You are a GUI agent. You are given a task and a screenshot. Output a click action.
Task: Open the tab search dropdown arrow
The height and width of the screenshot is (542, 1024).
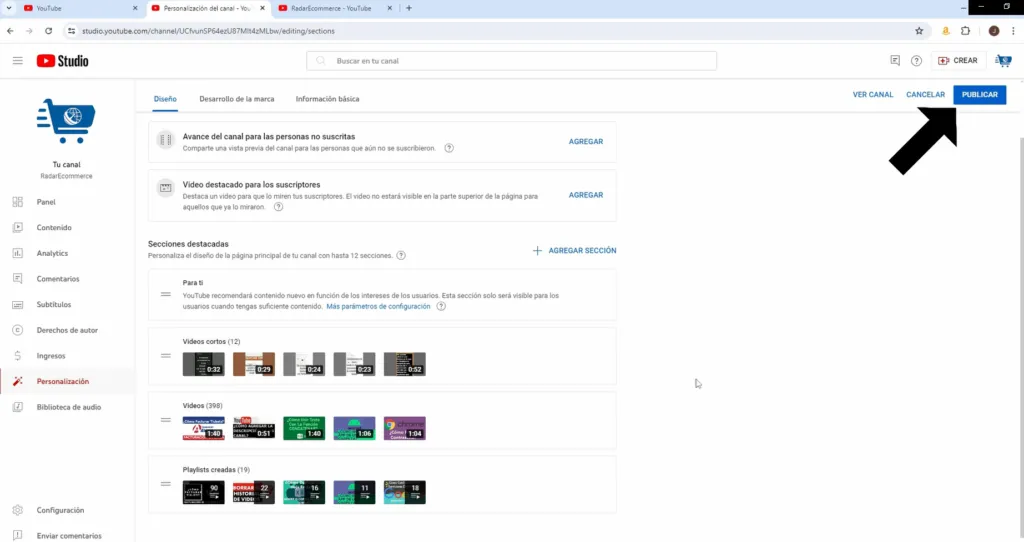[x=8, y=8]
